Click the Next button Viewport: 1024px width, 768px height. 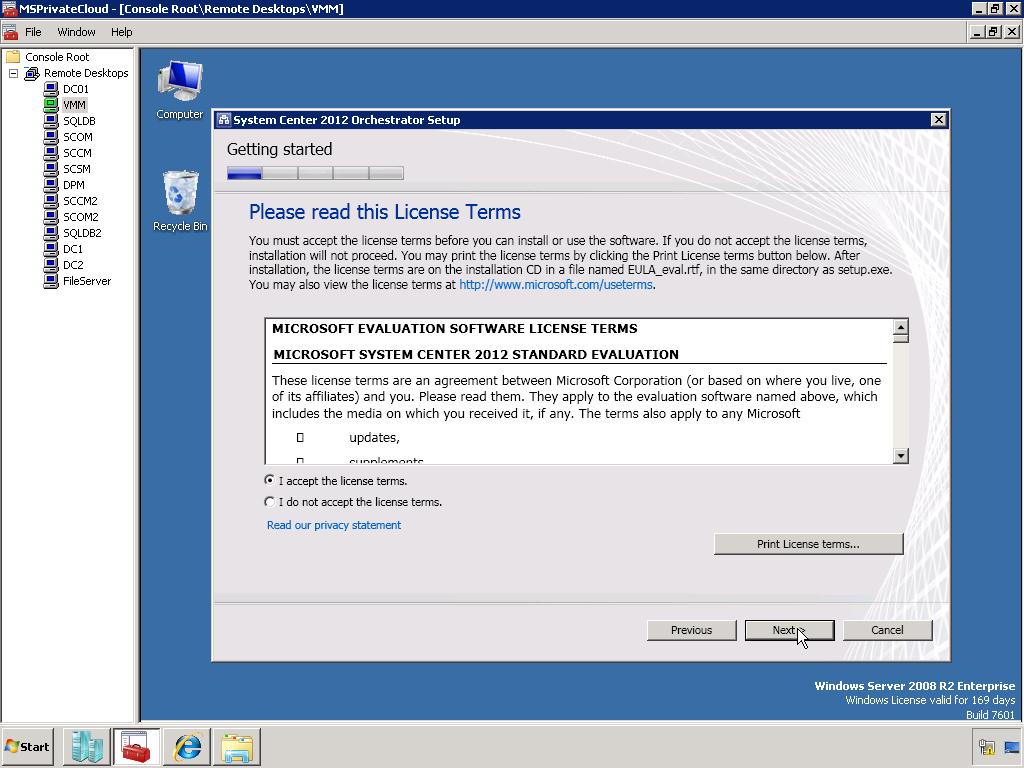coord(790,630)
